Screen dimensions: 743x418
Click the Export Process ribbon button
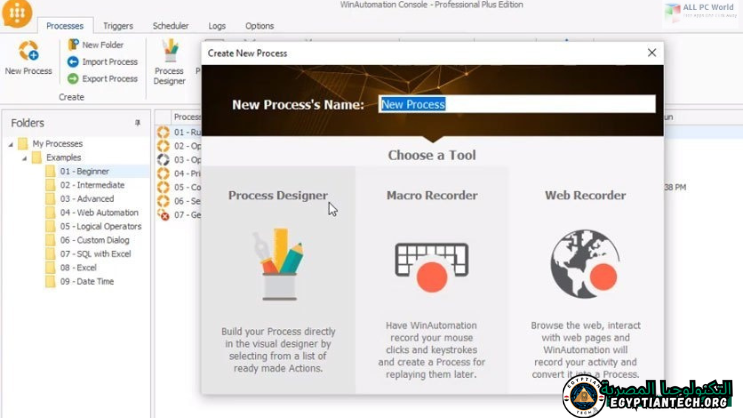pyautogui.click(x=102, y=79)
